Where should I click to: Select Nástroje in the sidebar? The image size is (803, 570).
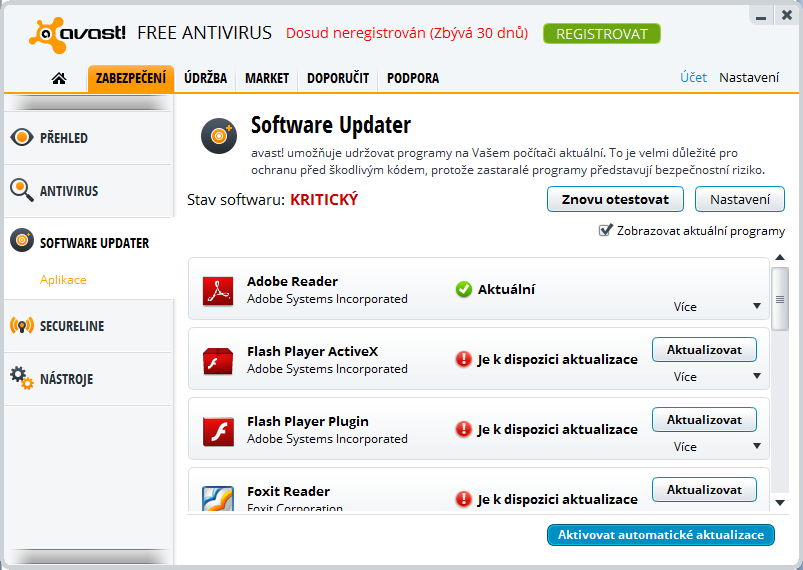[88, 379]
